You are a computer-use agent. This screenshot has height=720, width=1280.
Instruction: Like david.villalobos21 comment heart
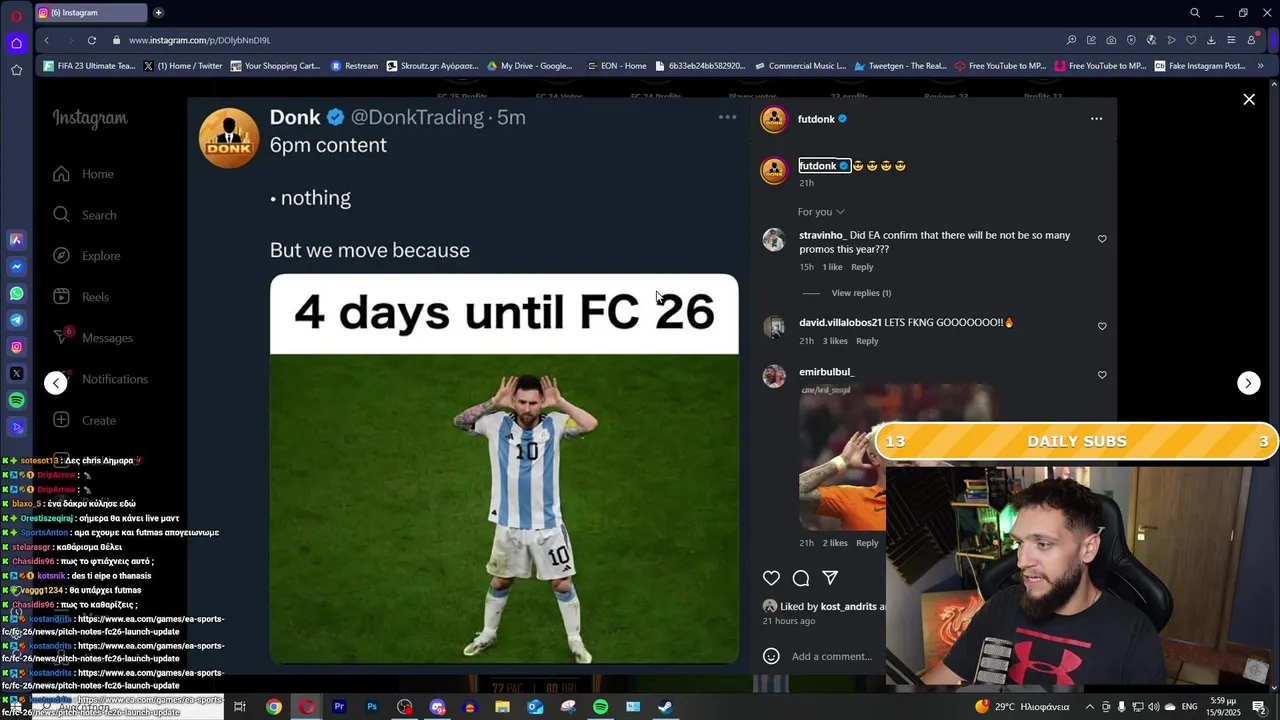tap(1102, 326)
